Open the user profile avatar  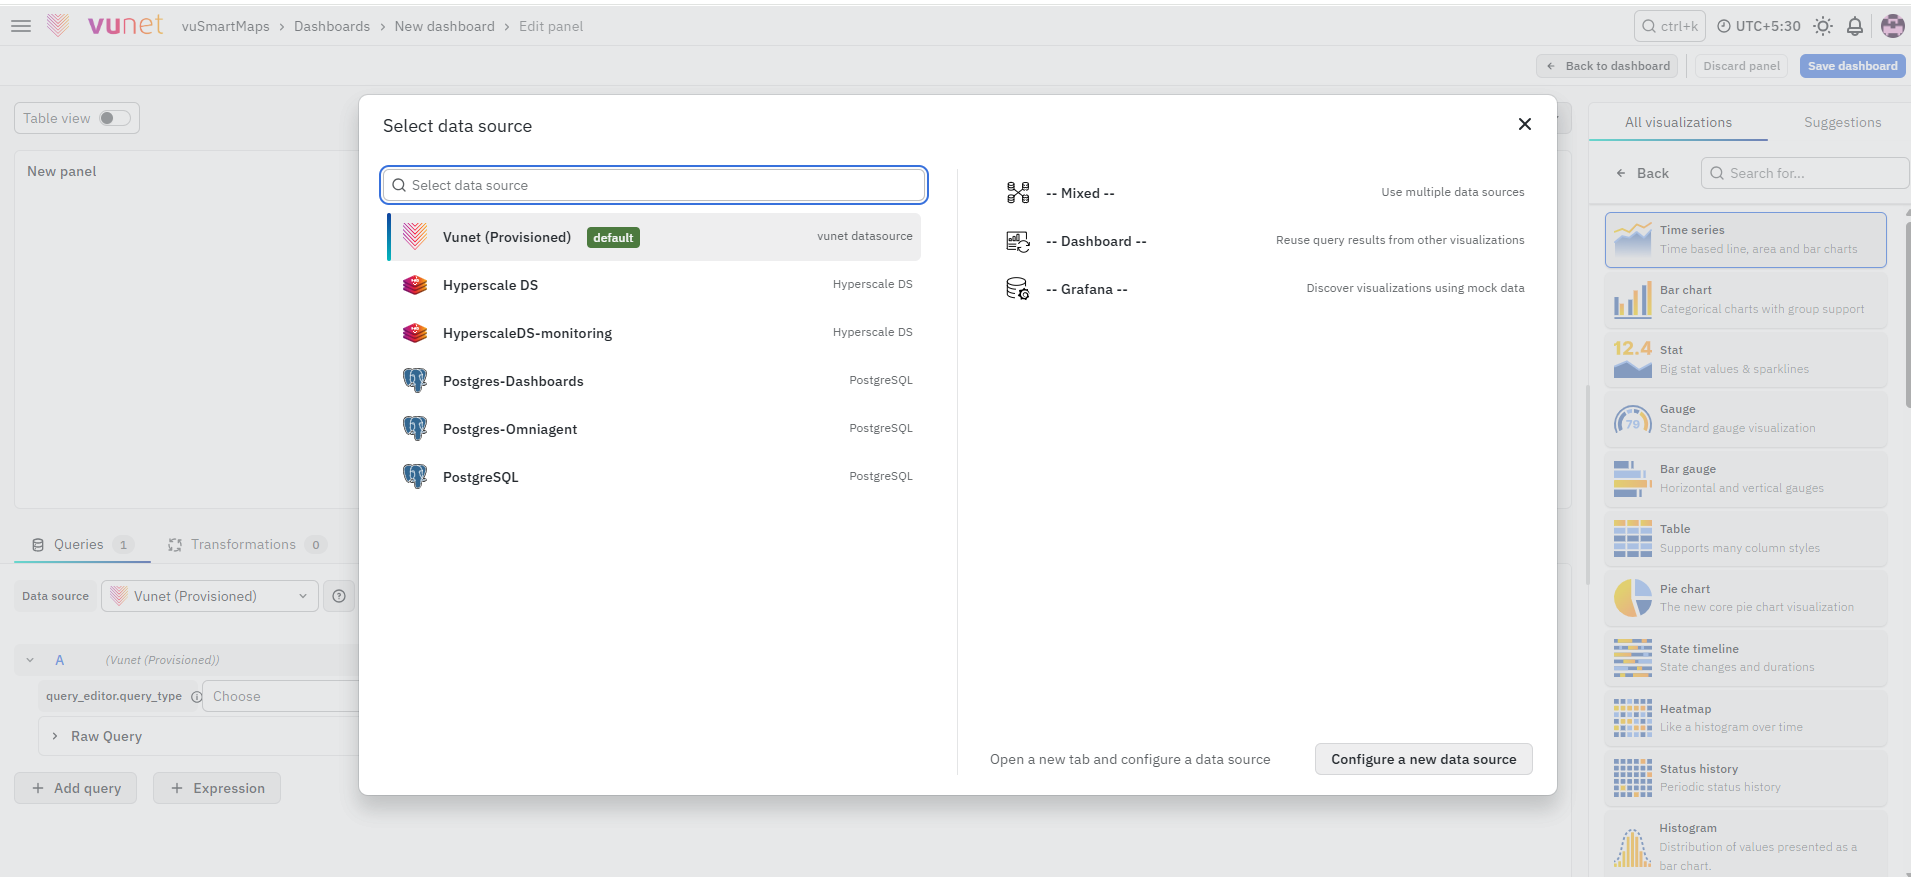(x=1892, y=26)
